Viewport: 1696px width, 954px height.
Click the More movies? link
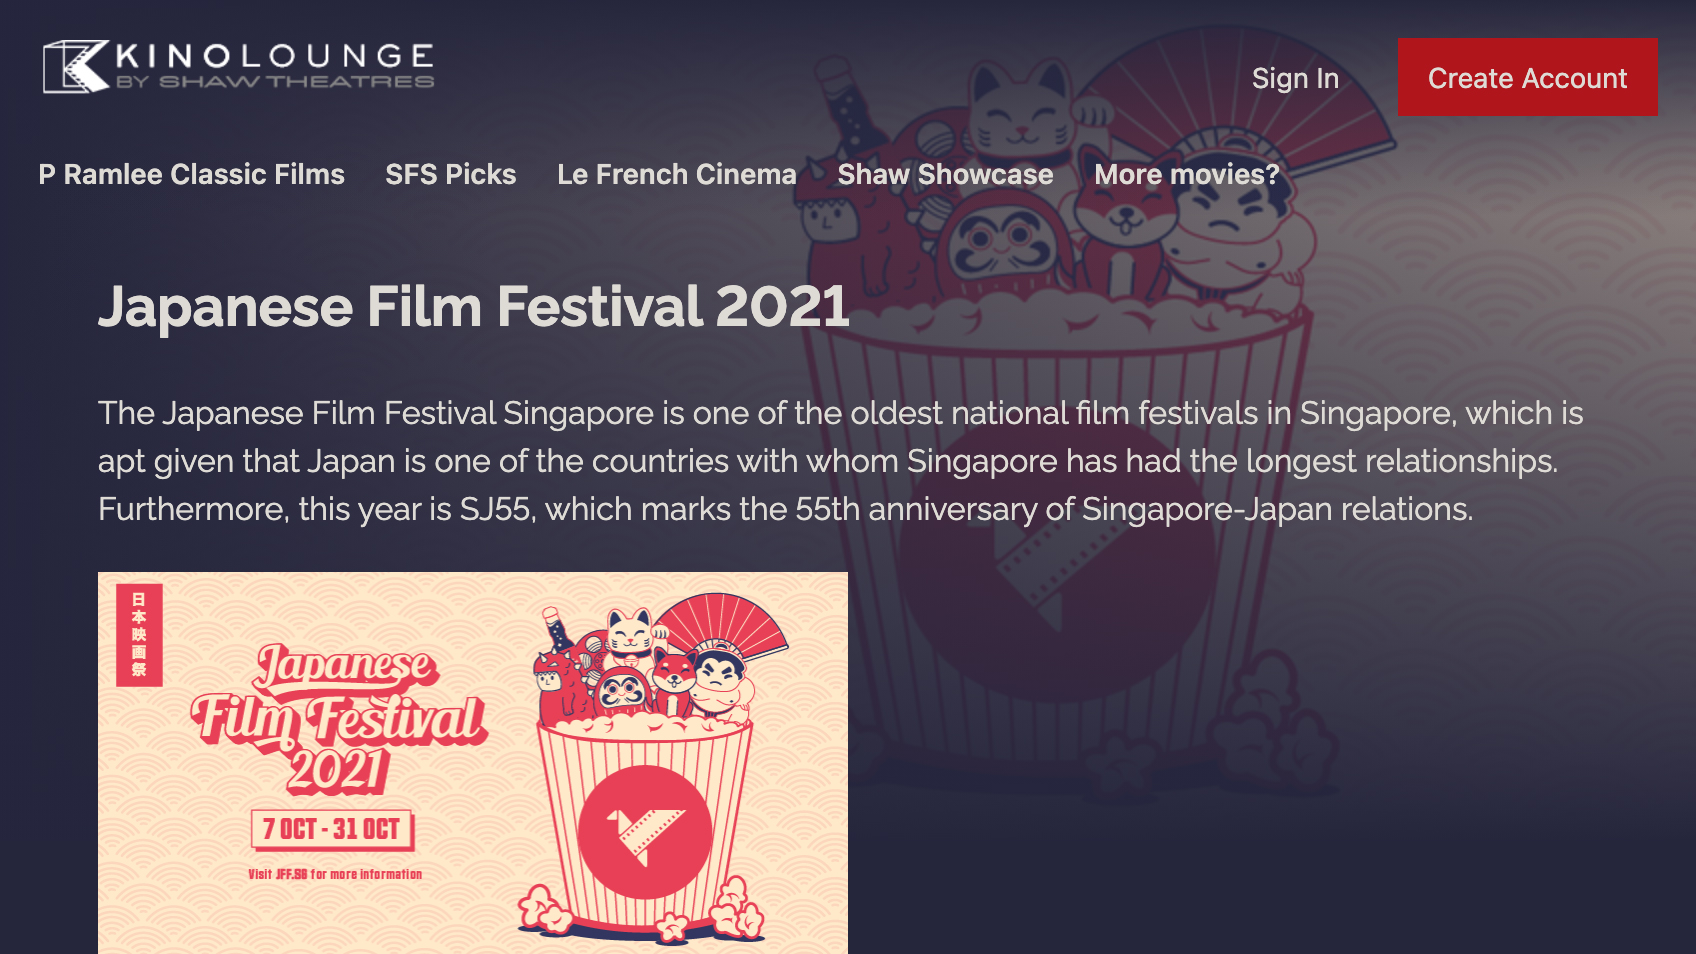pos(1187,174)
